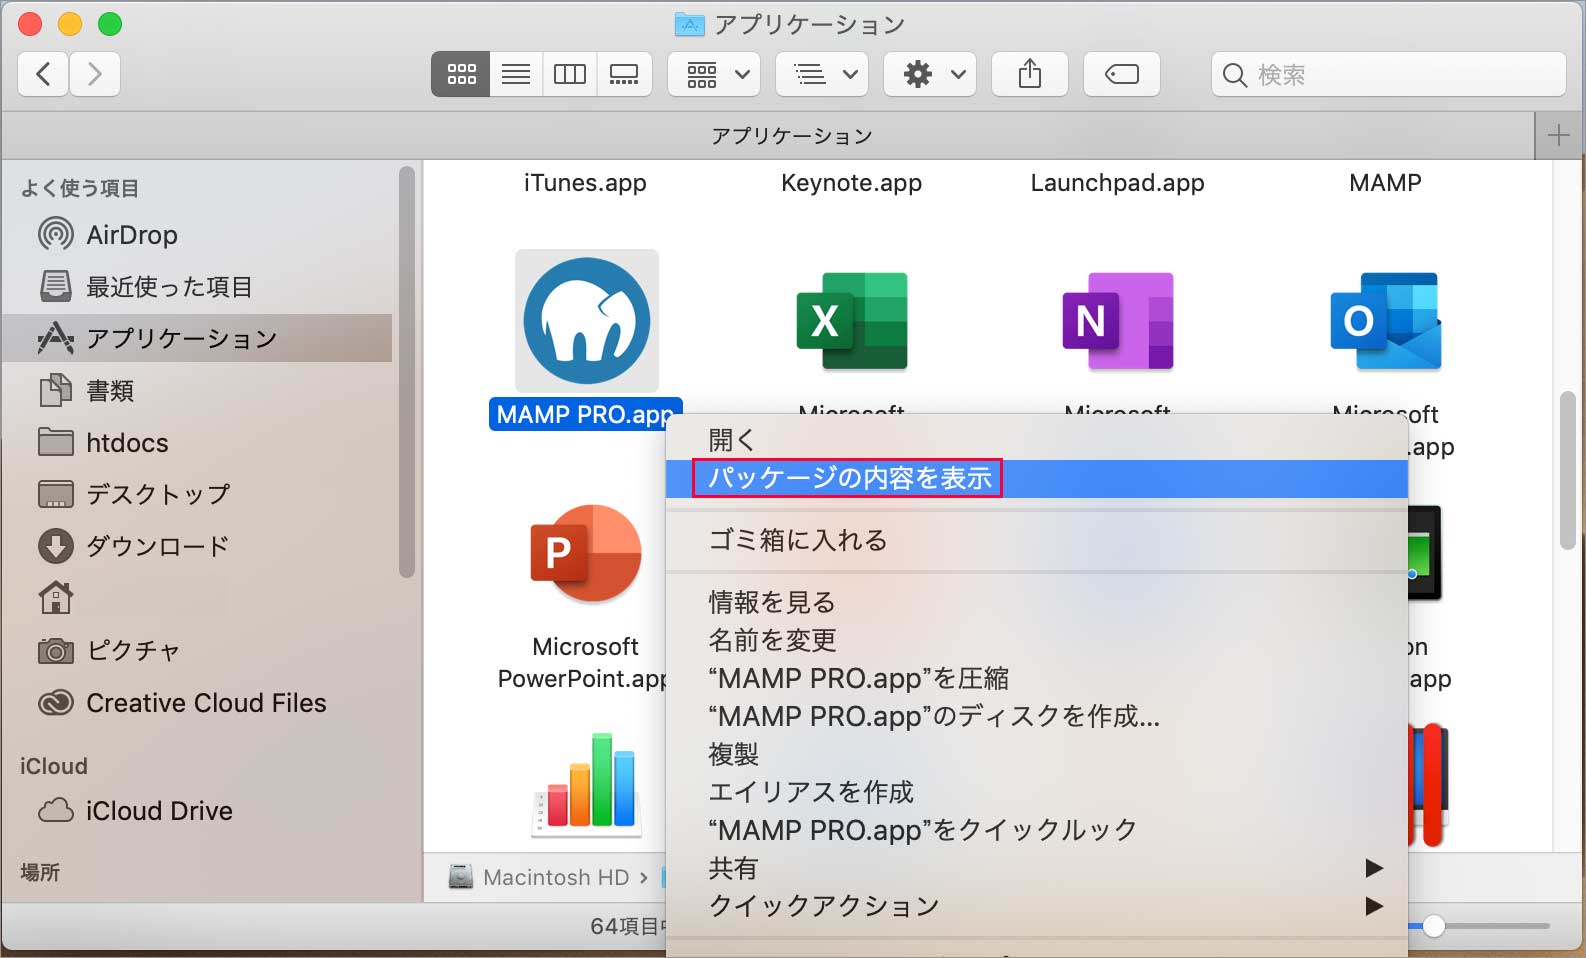The height and width of the screenshot is (958, 1586).
Task: Click the iTunes.app label
Action: click(585, 183)
